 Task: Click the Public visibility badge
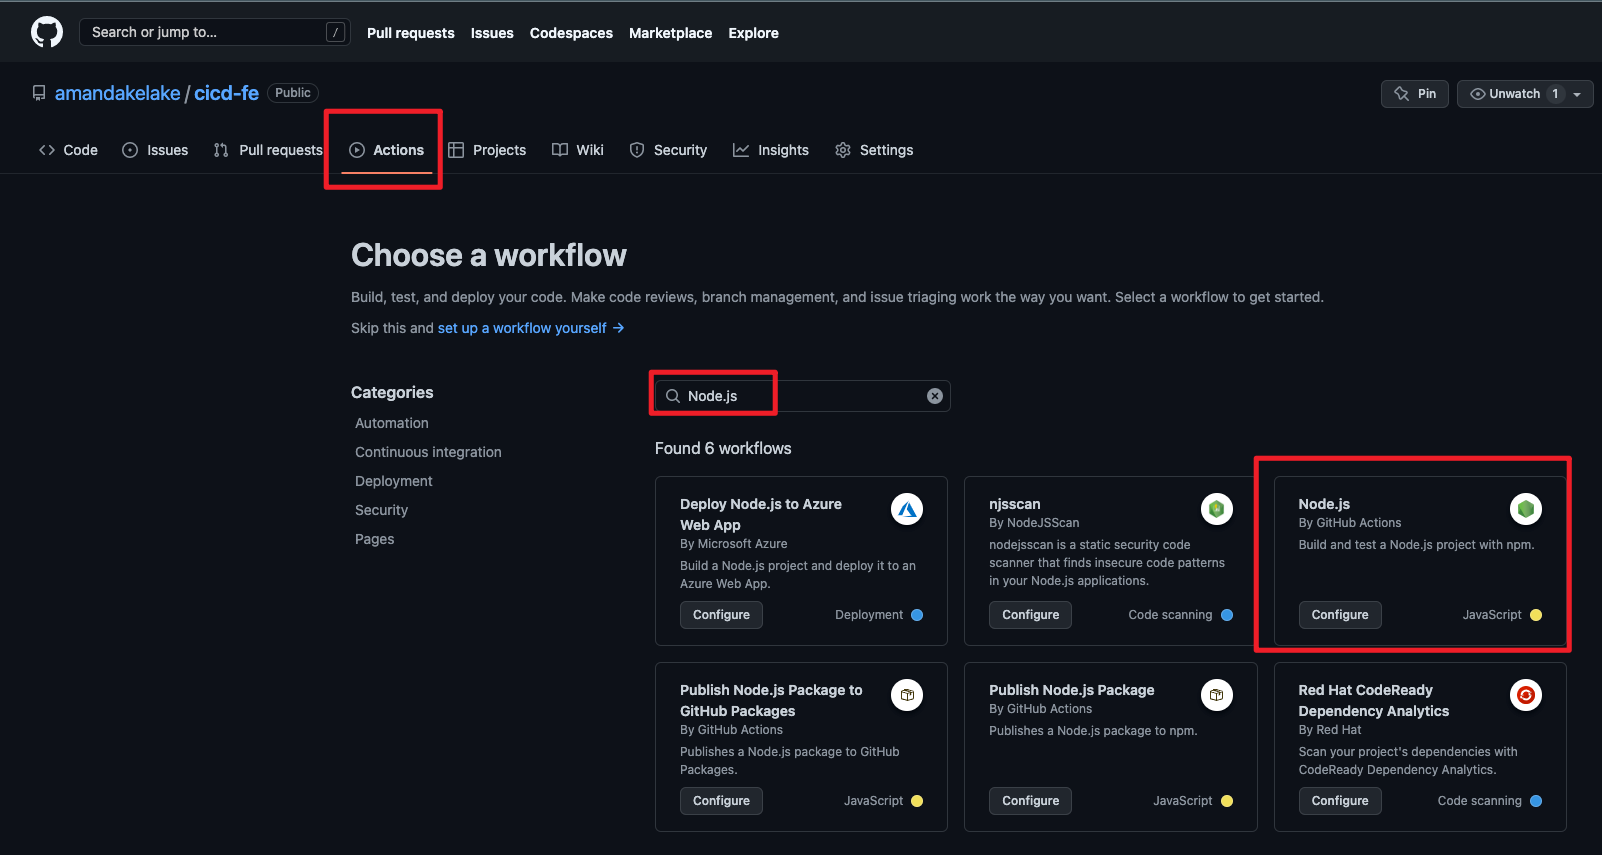(x=293, y=93)
